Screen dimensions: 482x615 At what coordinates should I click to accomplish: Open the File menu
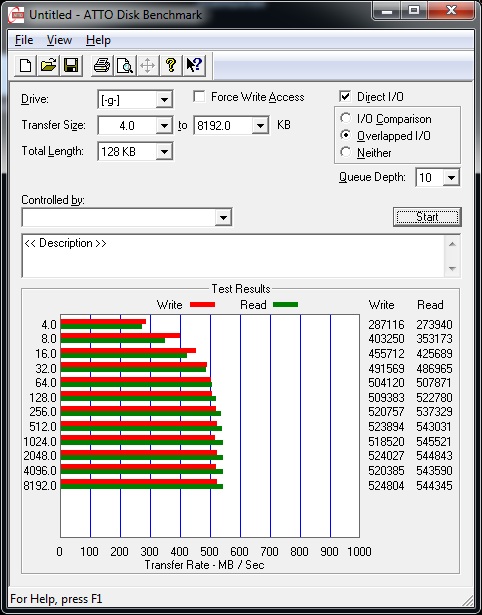coord(24,40)
